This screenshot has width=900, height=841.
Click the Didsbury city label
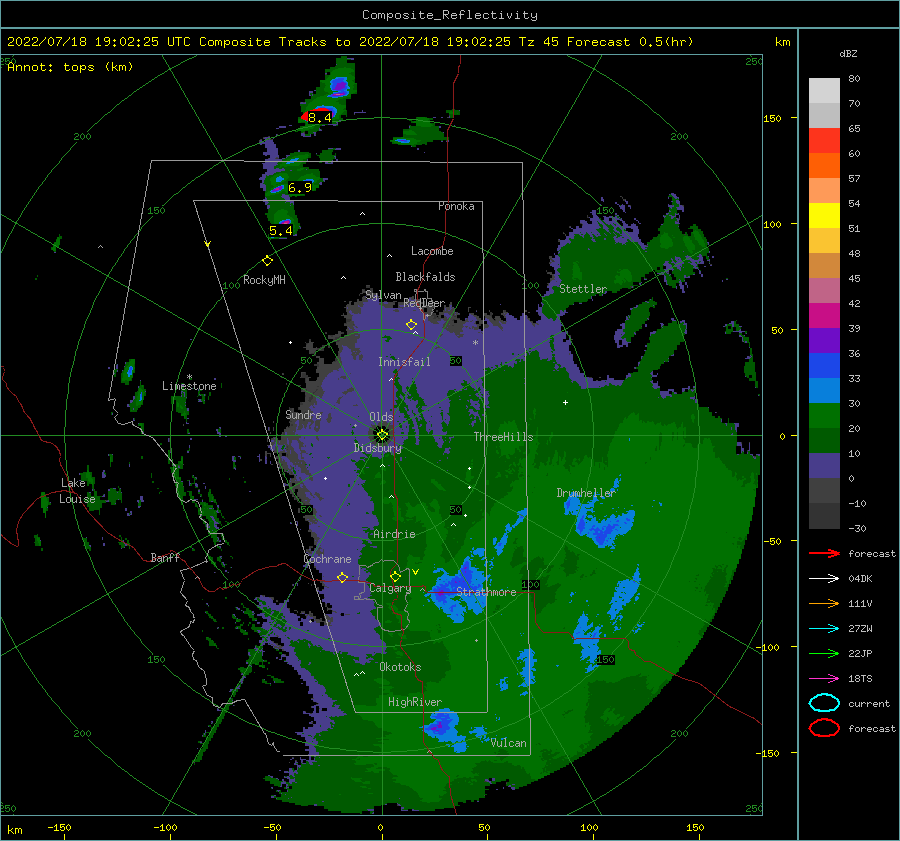pyautogui.click(x=378, y=448)
